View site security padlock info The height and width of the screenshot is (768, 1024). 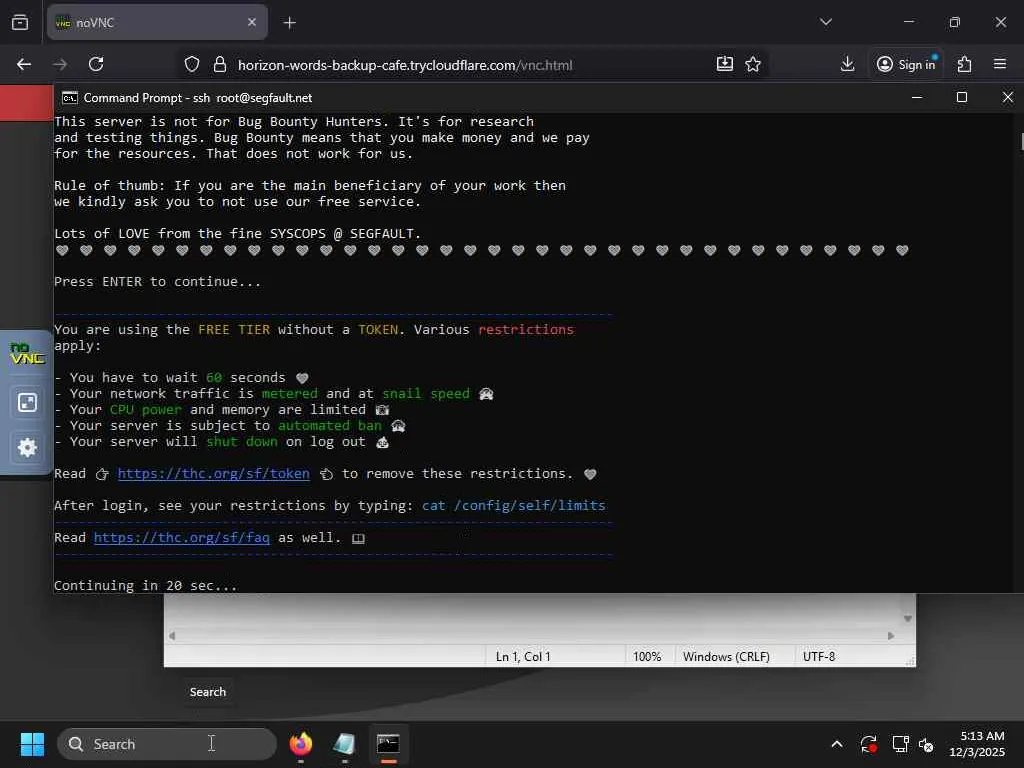coord(220,64)
